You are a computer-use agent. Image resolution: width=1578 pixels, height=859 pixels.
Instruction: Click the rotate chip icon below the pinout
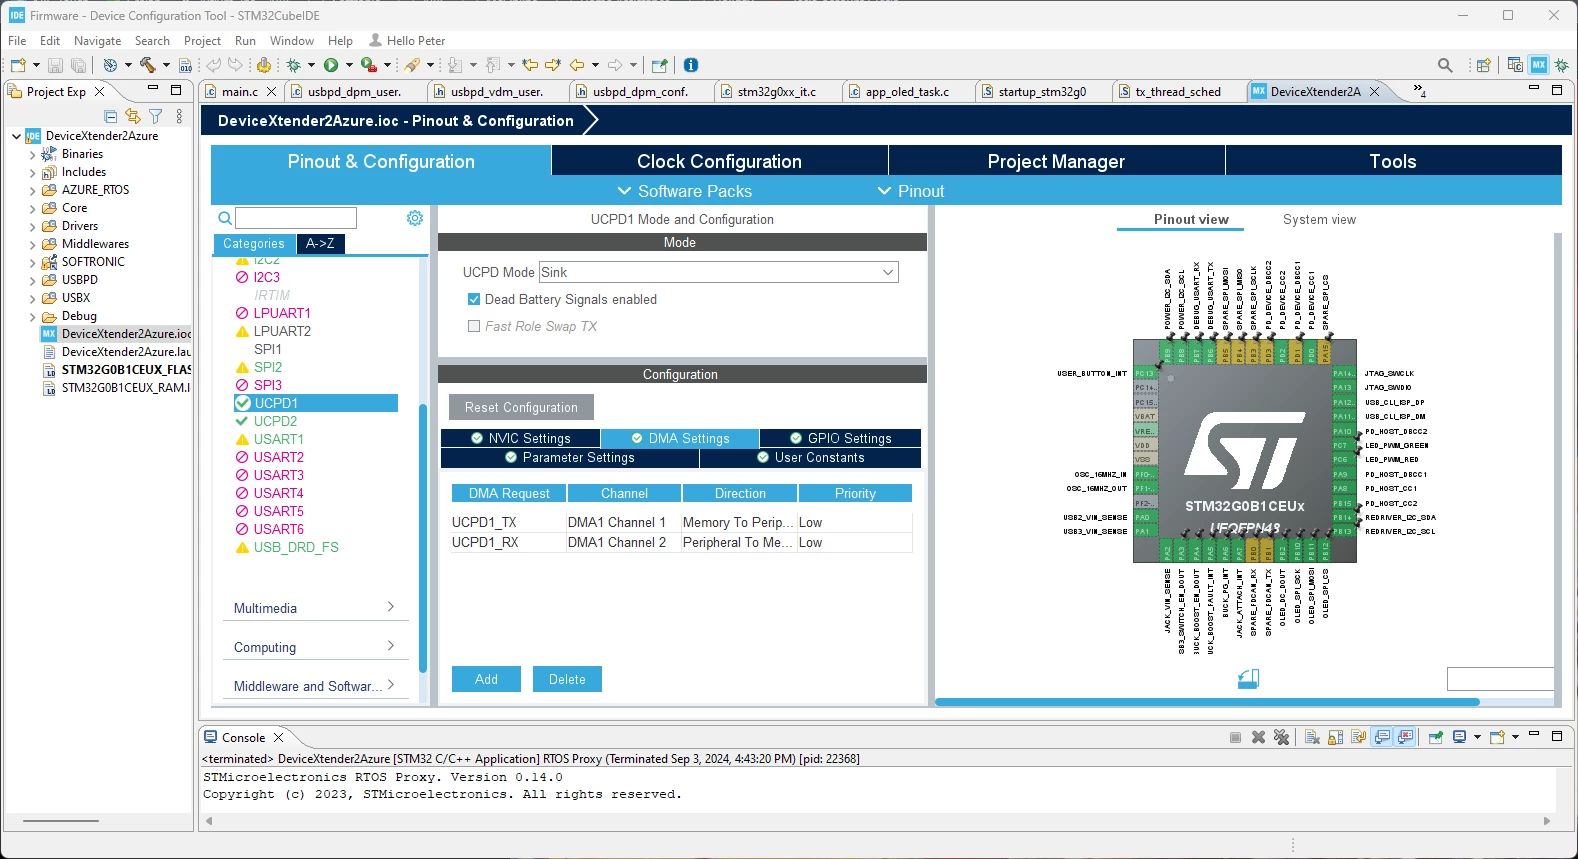(x=1248, y=679)
